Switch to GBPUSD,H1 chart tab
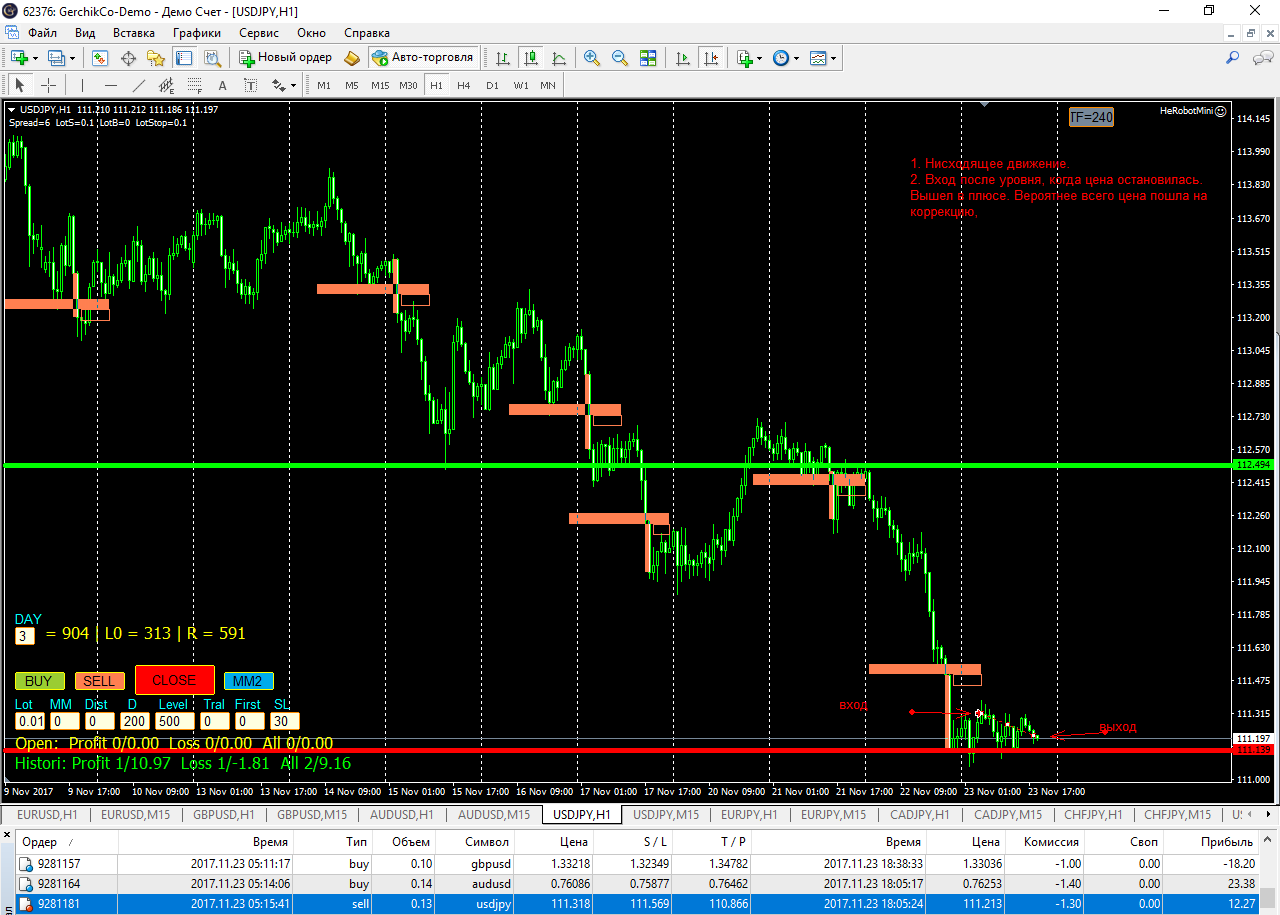The width and height of the screenshot is (1280, 915). coord(223,815)
